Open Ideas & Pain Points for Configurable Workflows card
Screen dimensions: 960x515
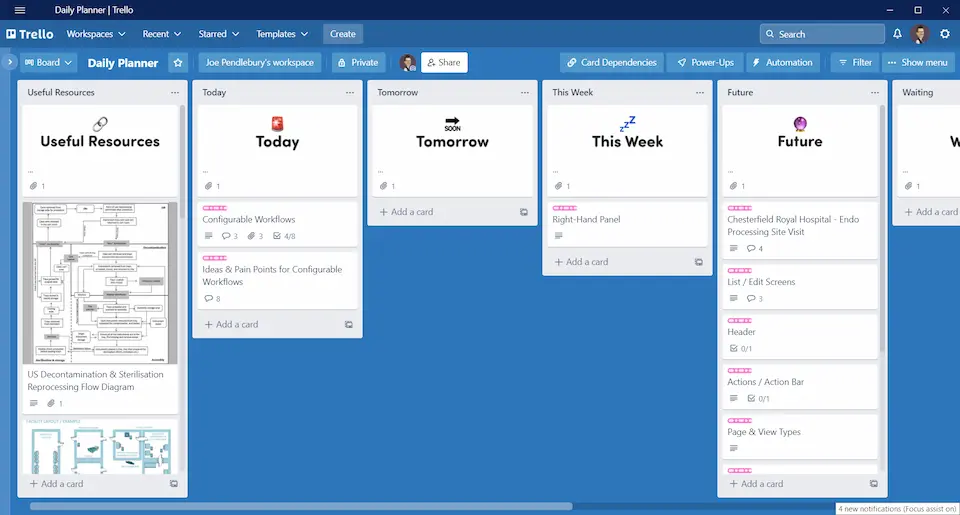[277, 280]
